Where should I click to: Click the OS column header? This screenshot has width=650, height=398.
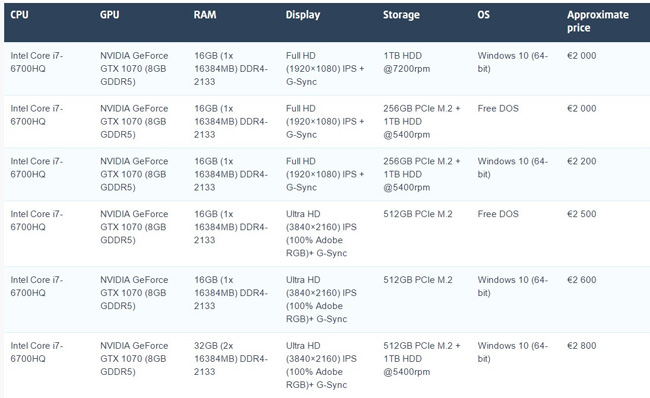[483, 15]
